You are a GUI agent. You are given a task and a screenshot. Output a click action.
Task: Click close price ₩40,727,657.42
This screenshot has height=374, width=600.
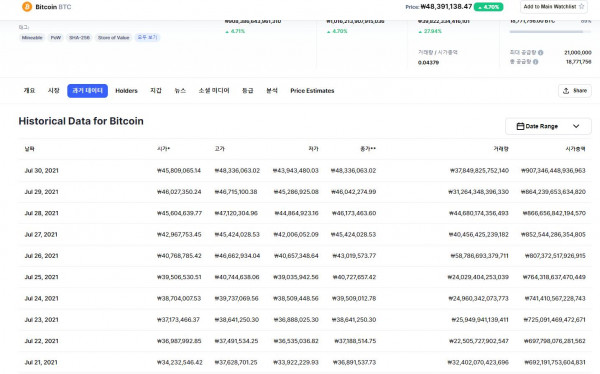click(354, 277)
